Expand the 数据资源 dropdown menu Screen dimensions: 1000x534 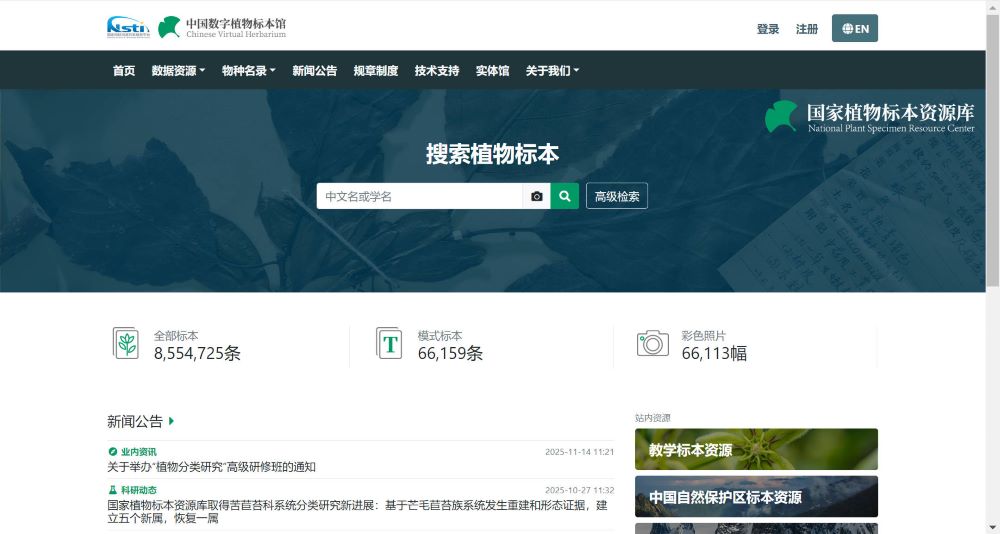pyautogui.click(x=178, y=71)
